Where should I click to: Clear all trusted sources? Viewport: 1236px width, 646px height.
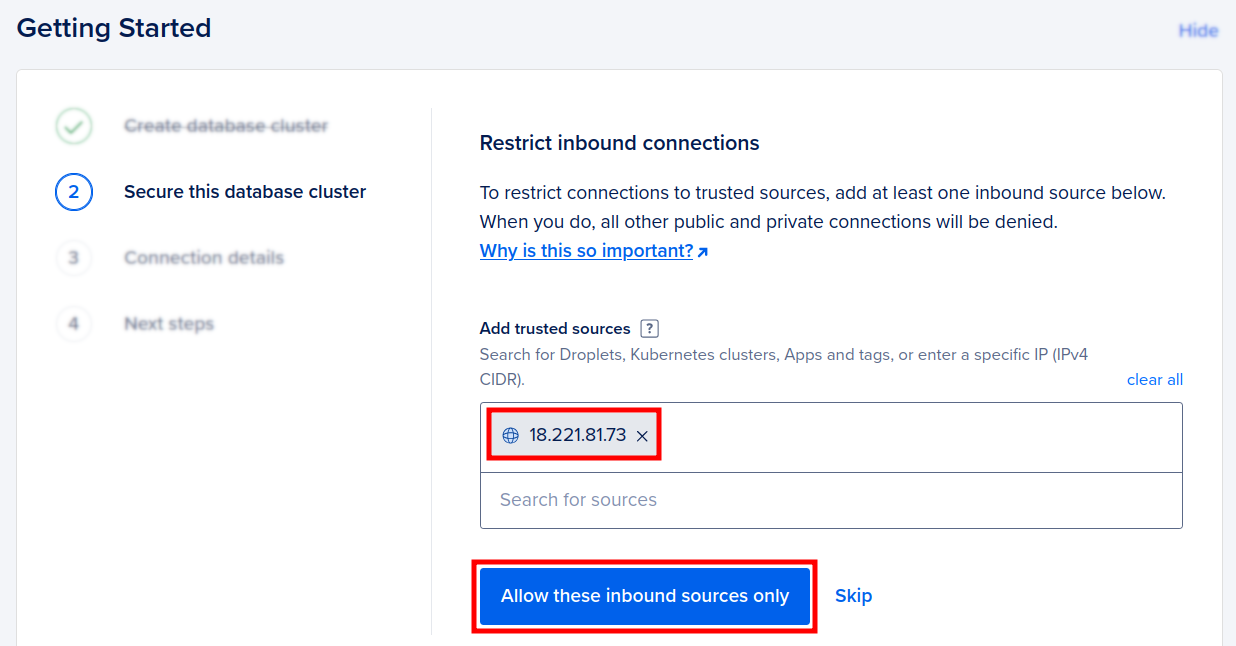pos(1154,380)
